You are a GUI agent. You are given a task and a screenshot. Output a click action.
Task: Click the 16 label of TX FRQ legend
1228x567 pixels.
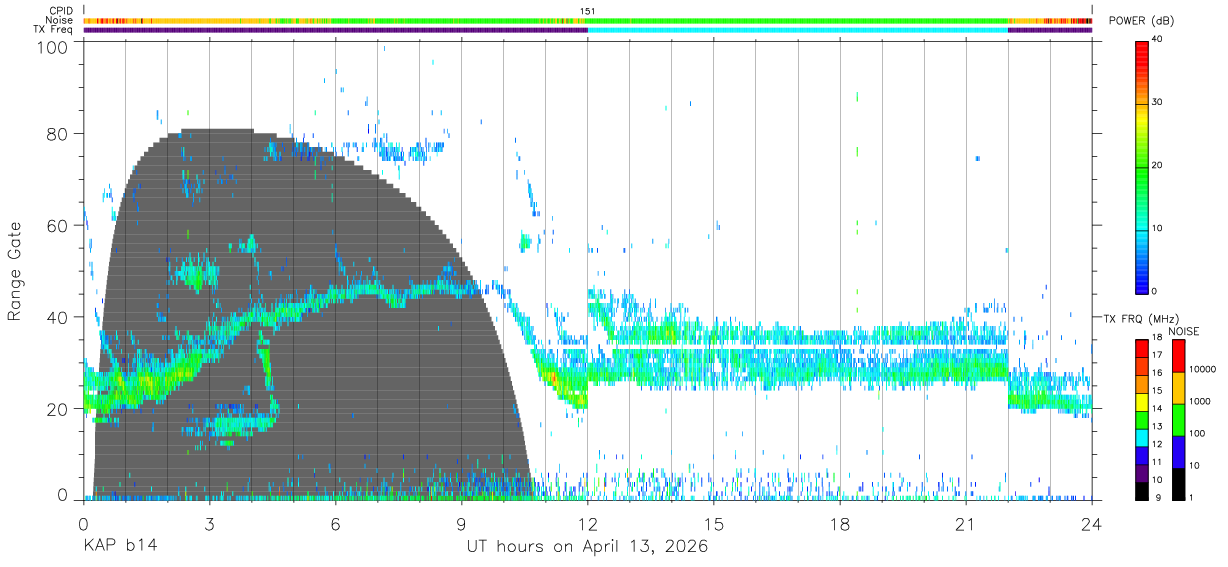(1158, 373)
